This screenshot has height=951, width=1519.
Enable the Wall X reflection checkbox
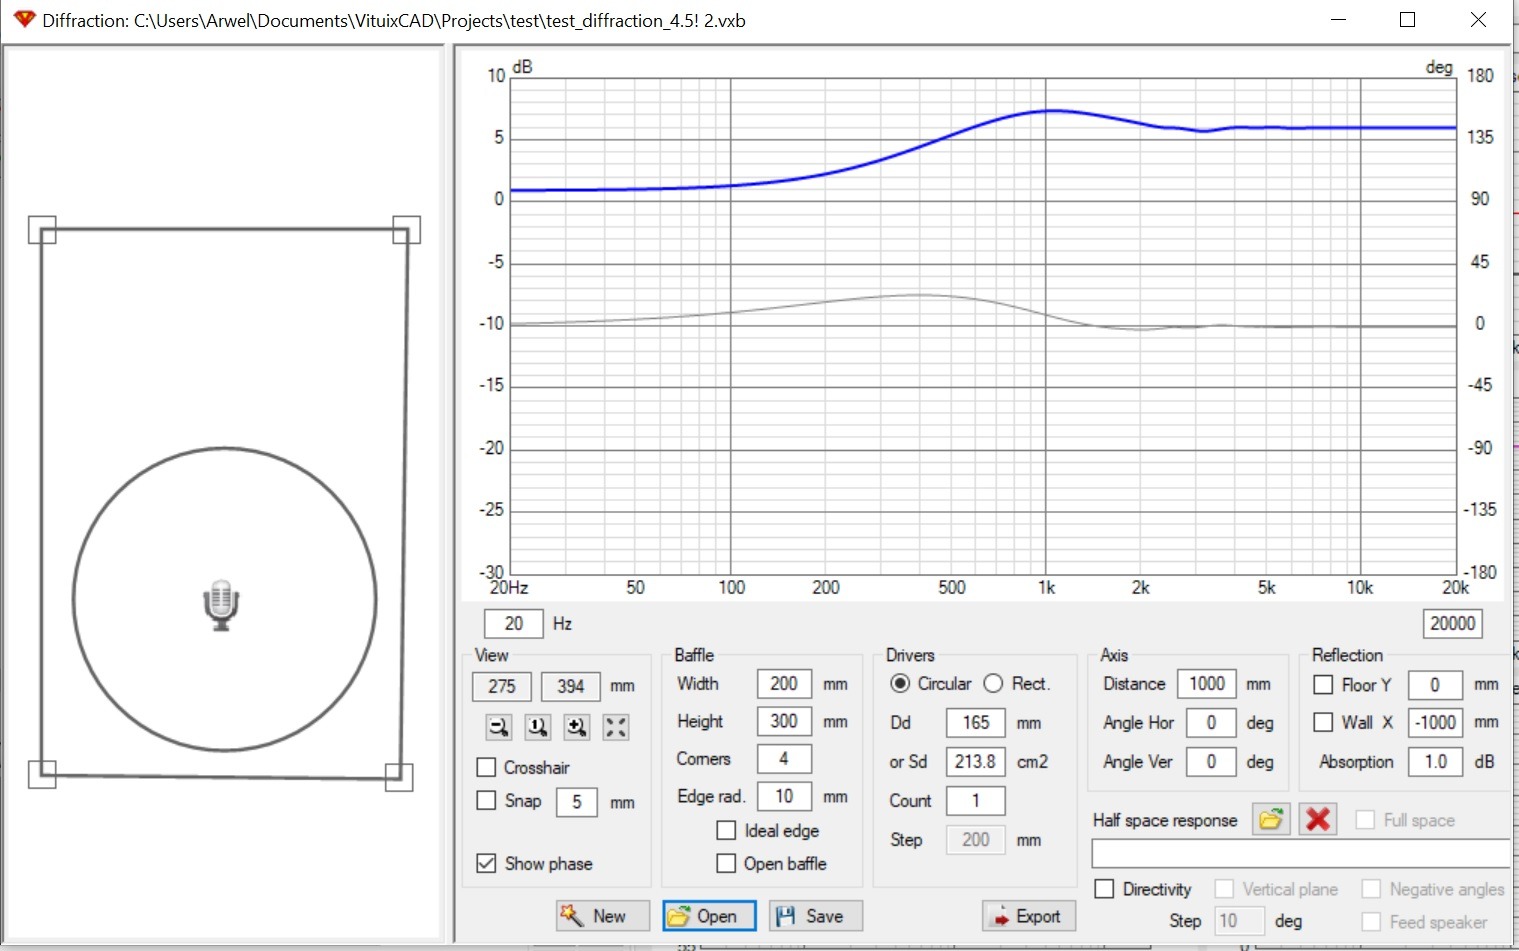click(x=1323, y=721)
